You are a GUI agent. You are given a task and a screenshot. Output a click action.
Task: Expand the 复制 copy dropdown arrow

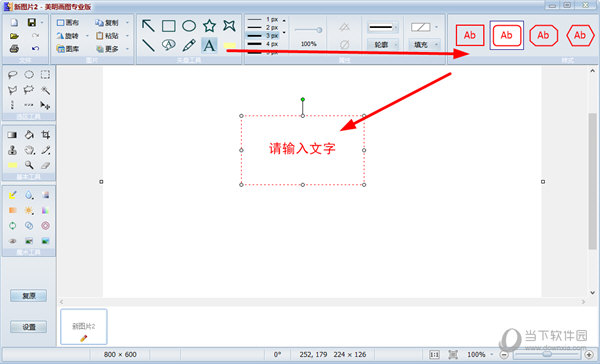127,23
